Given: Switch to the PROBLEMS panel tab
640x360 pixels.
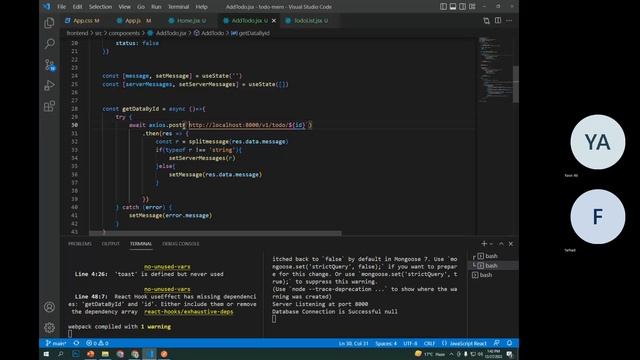Looking at the screenshot, I should click(x=80, y=244).
